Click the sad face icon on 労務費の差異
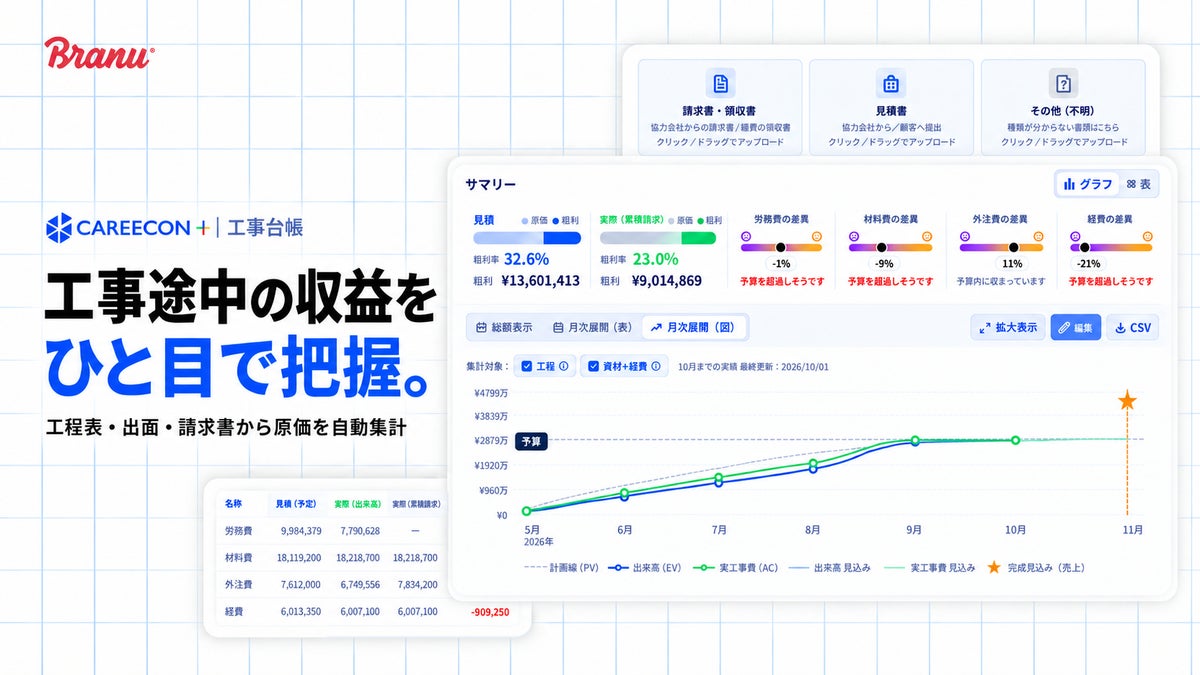Image resolution: width=1200 pixels, height=675 pixels. click(745, 236)
